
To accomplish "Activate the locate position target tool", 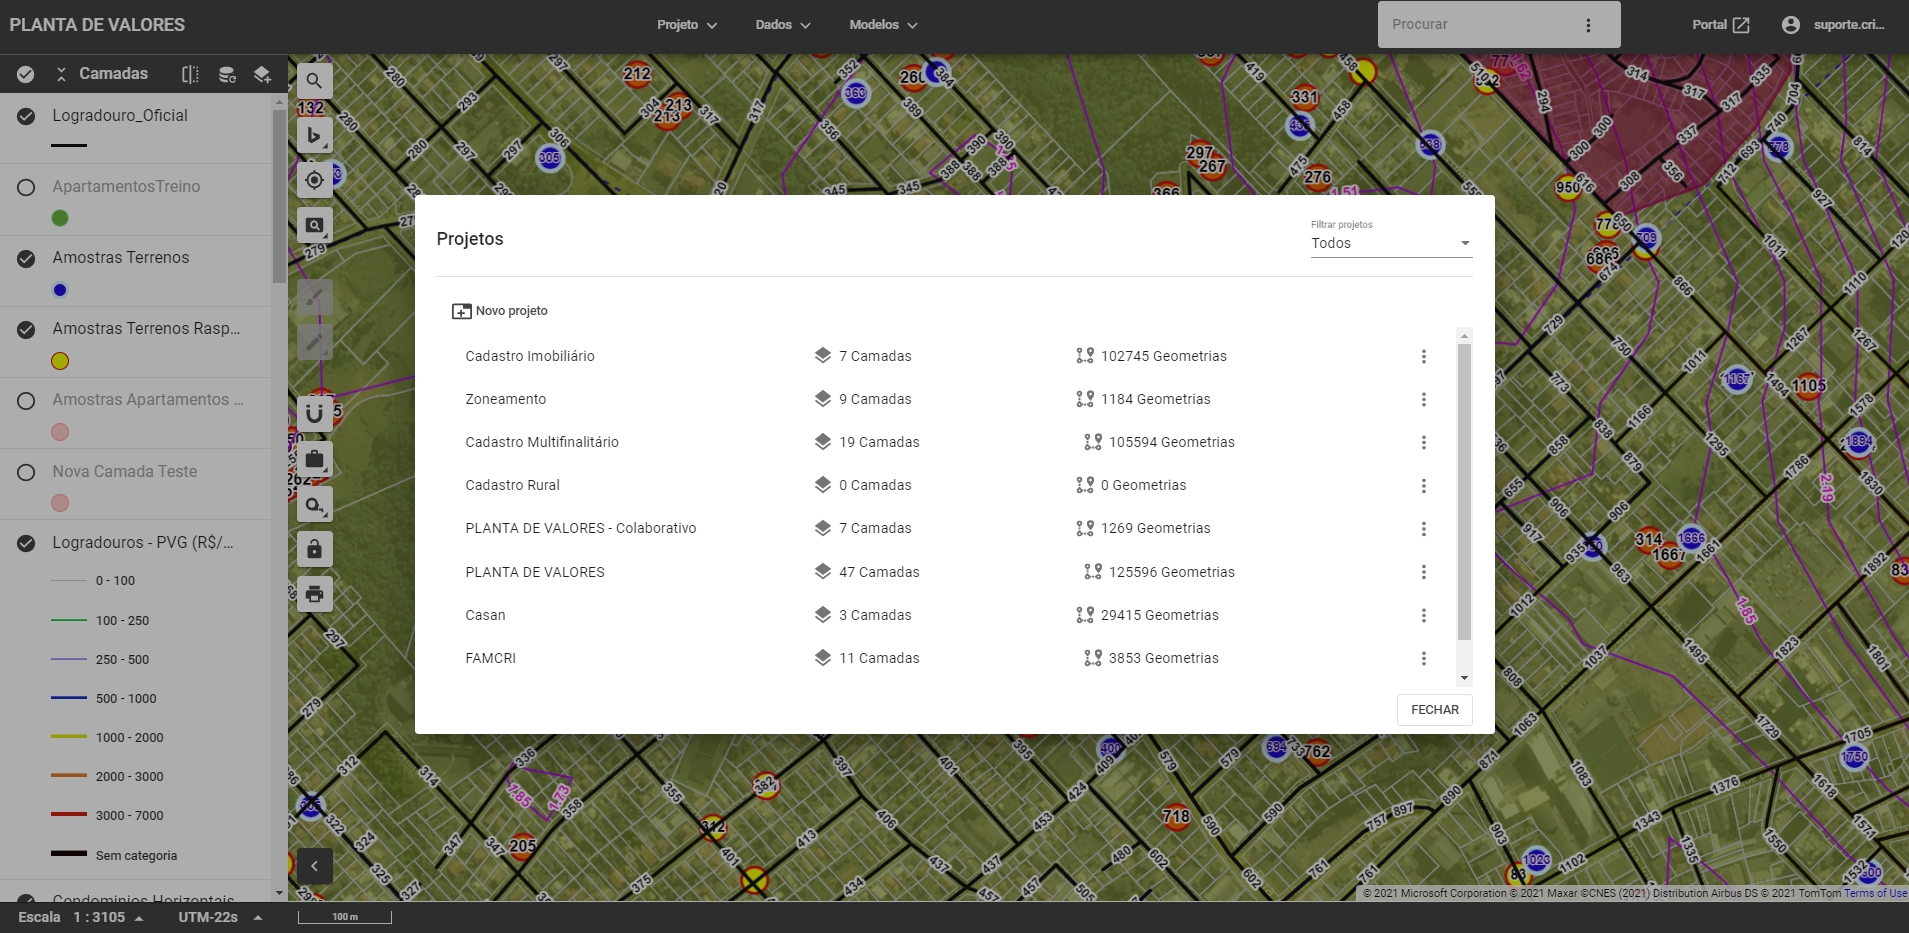I will [314, 180].
